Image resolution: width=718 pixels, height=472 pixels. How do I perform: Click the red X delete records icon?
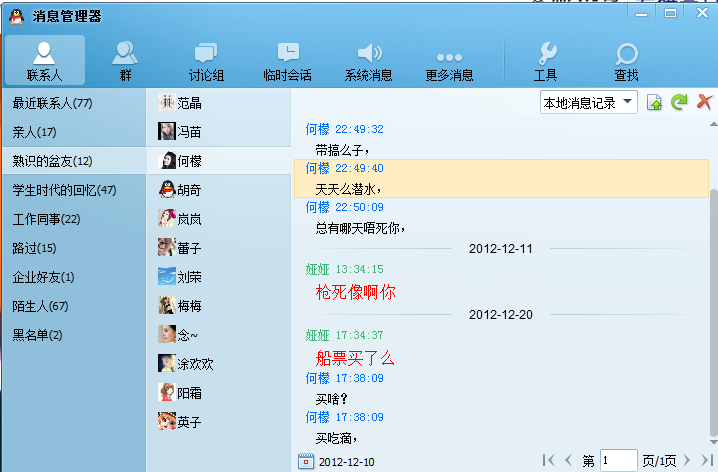704,102
